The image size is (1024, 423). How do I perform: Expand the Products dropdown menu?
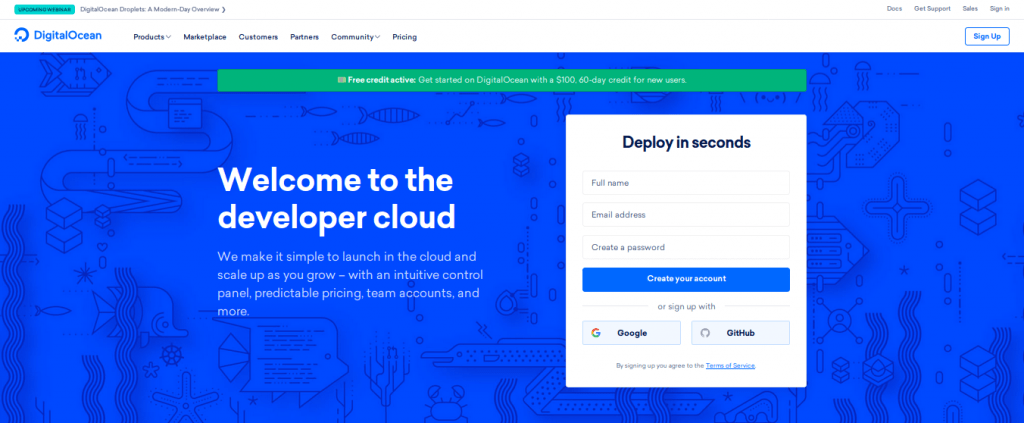pyautogui.click(x=152, y=37)
